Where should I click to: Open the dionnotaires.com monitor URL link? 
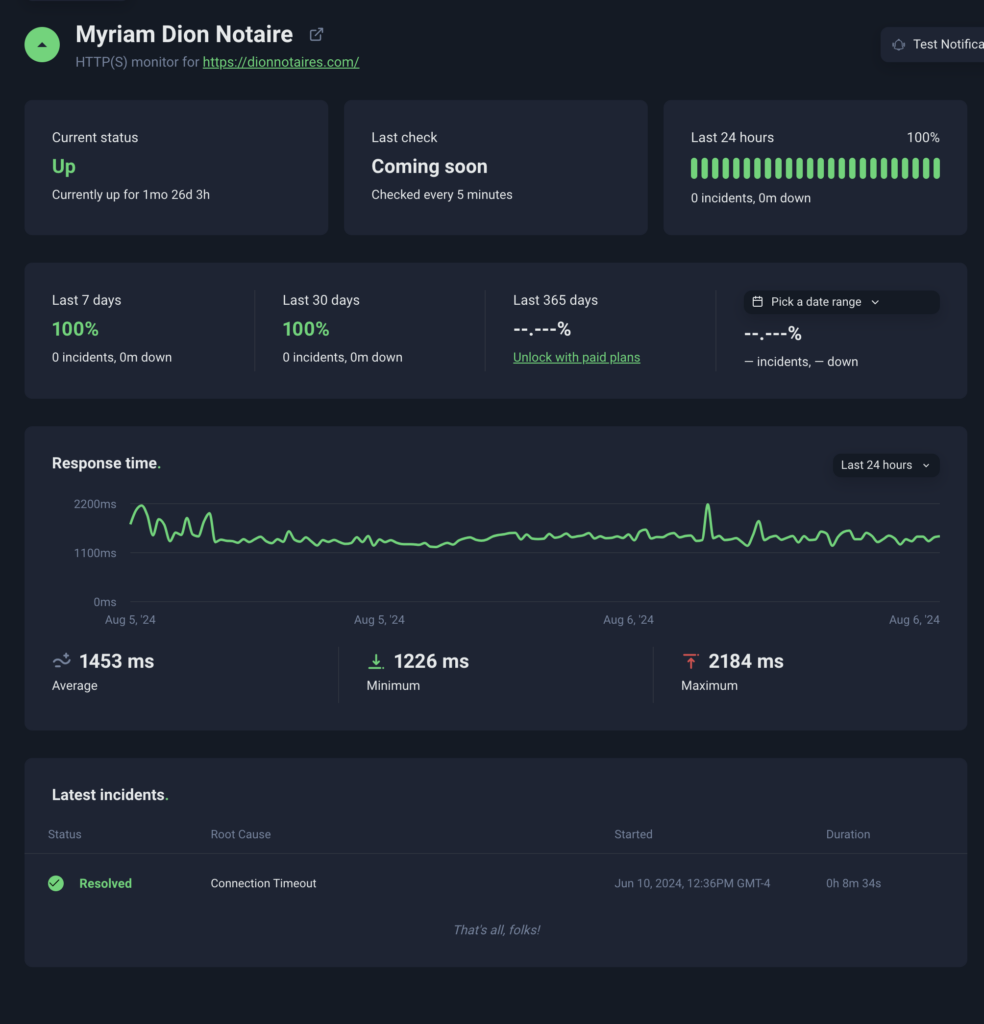(x=280, y=62)
